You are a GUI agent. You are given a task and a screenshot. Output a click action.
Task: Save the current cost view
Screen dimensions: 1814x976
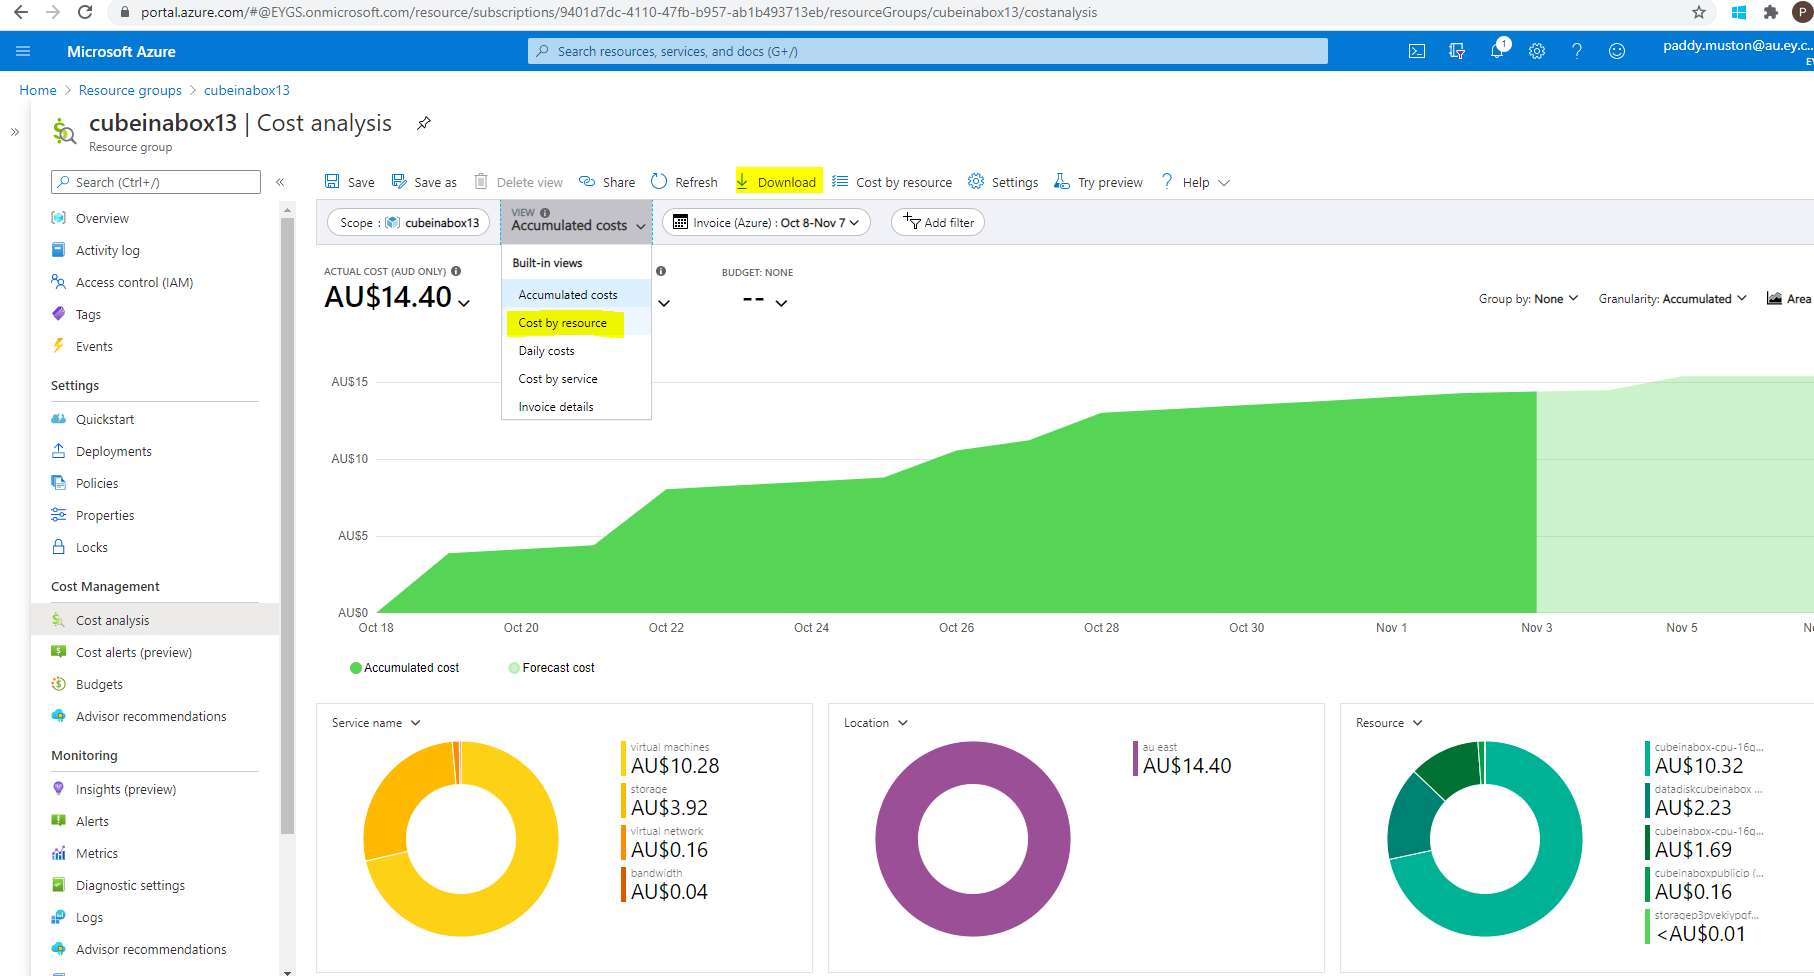pos(350,182)
